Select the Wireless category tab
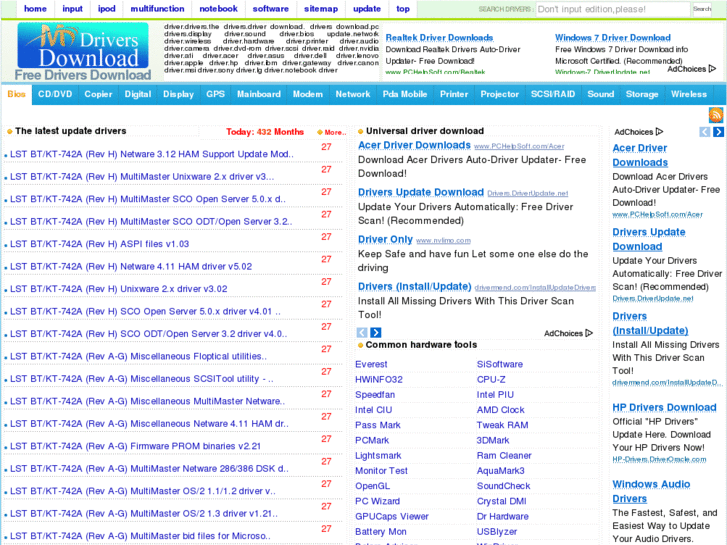The width and height of the screenshot is (727, 545). pos(689,94)
